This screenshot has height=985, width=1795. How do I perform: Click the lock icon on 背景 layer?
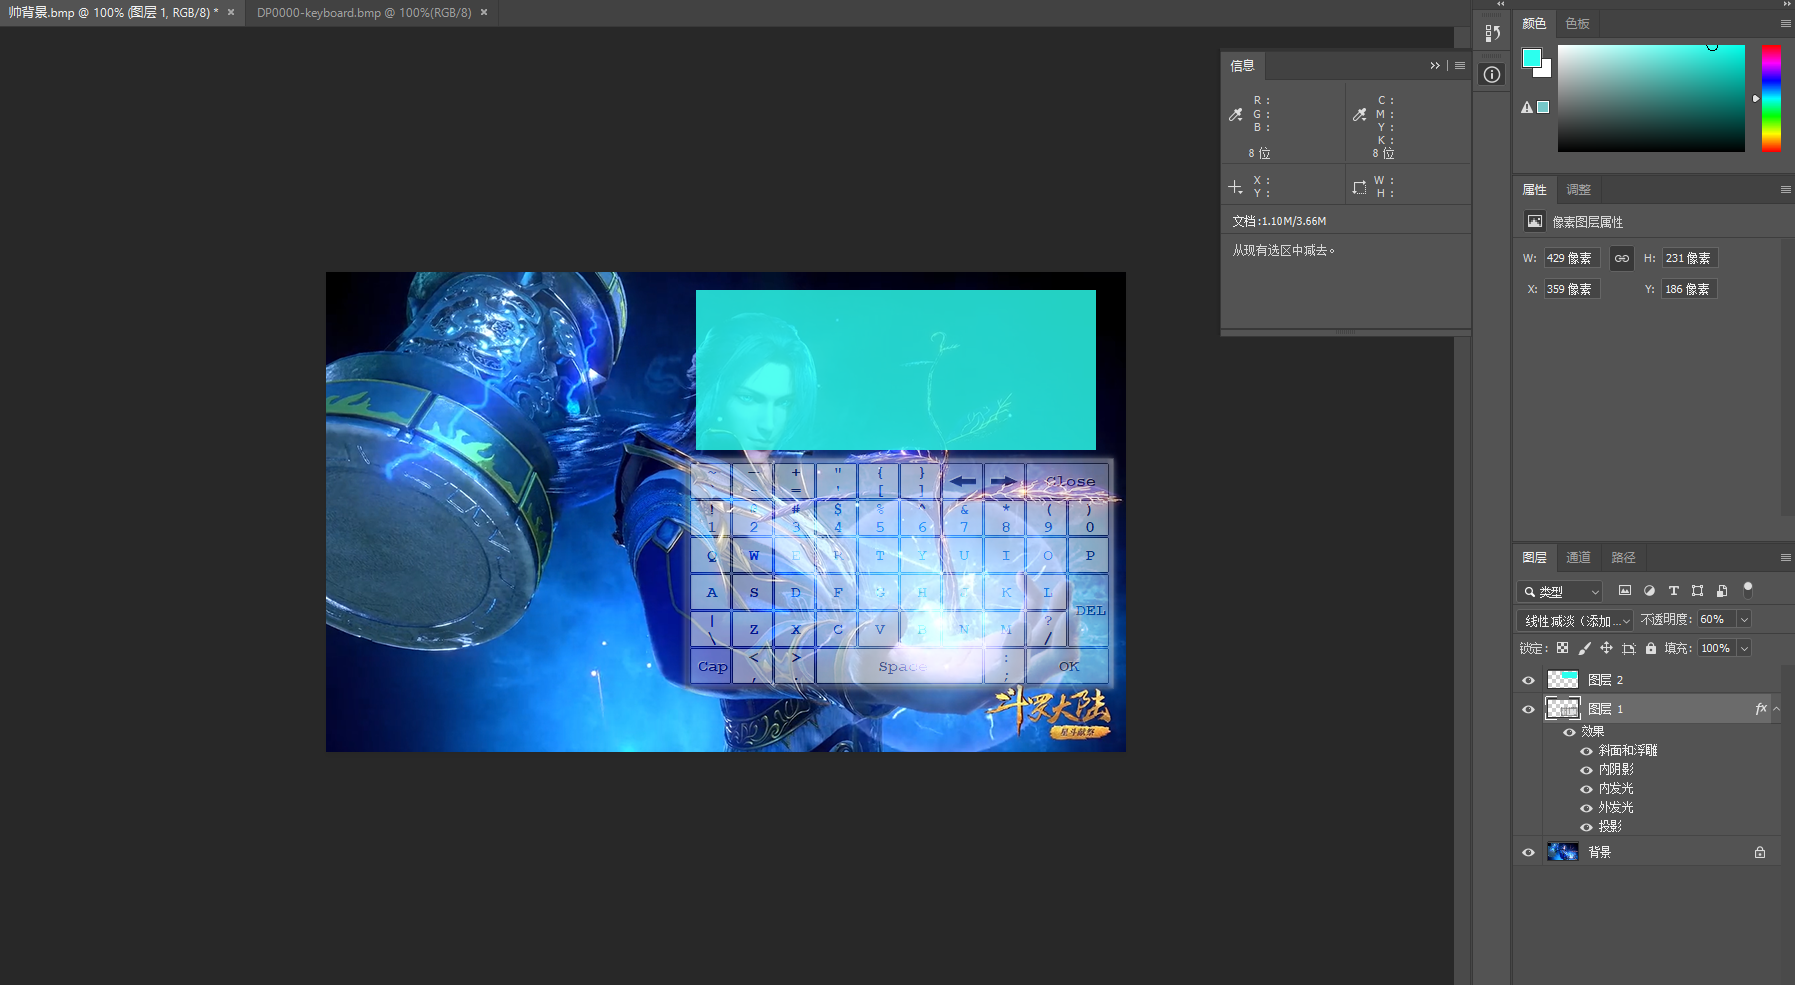1760,852
